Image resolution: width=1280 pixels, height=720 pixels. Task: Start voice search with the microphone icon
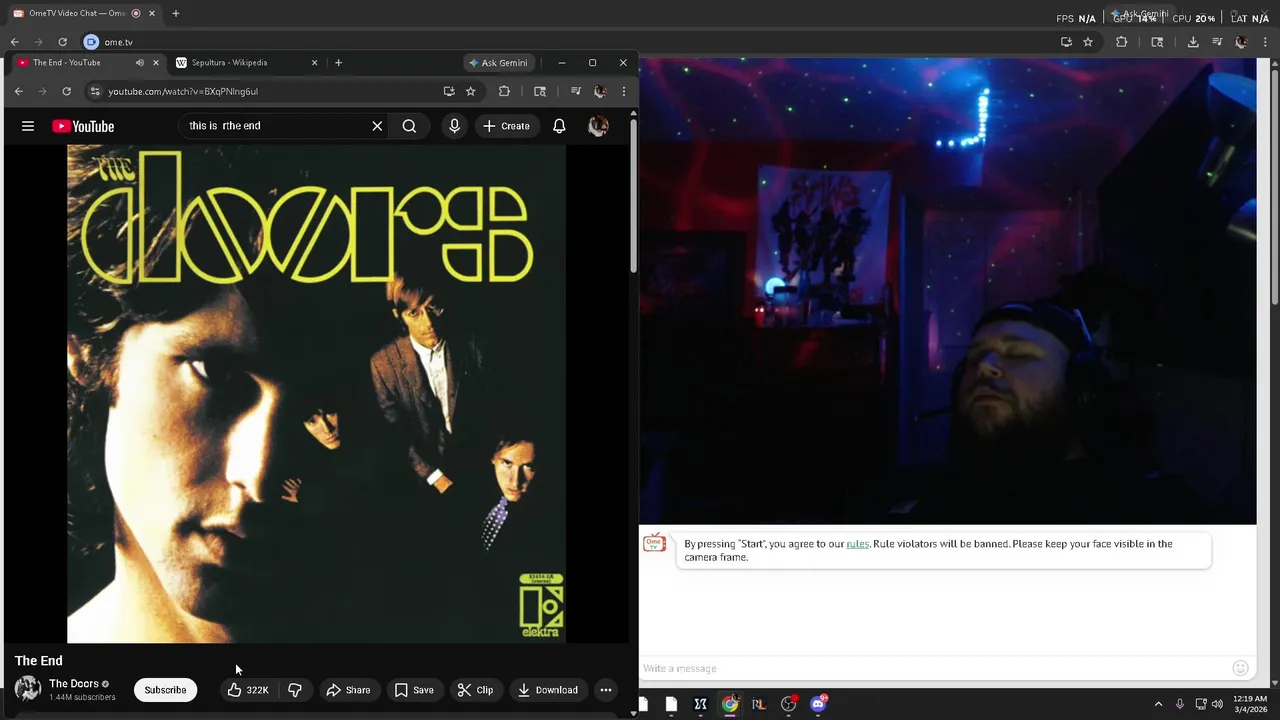click(x=454, y=126)
